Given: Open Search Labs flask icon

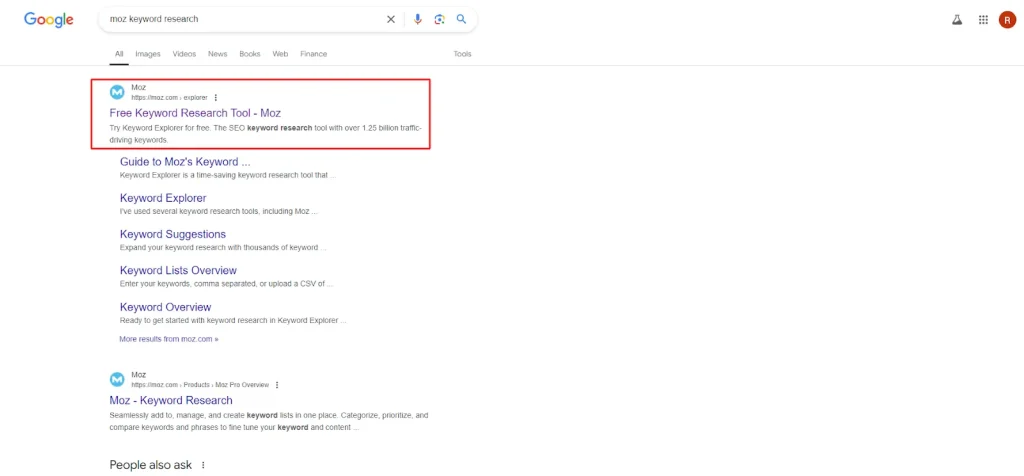Looking at the screenshot, I should pyautogui.click(x=957, y=20).
